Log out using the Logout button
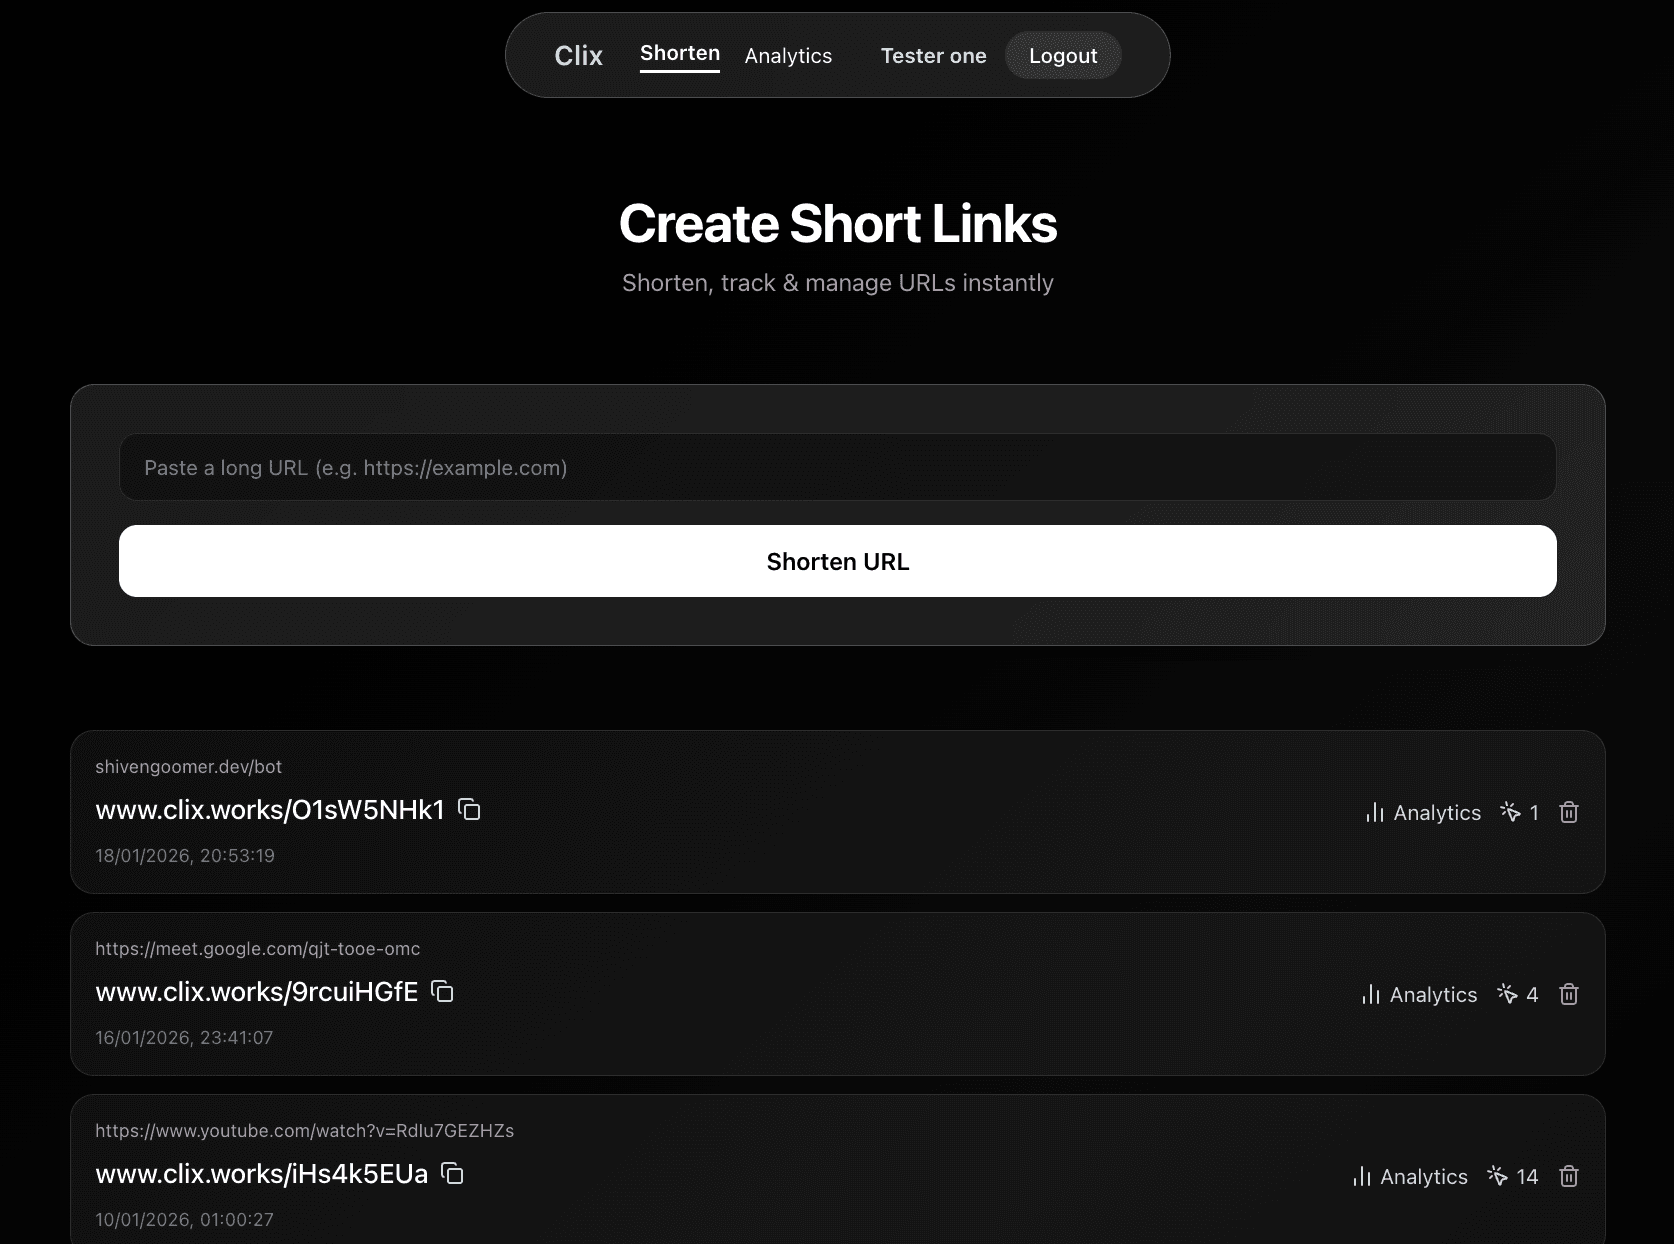This screenshot has height=1244, width=1674. [x=1063, y=56]
